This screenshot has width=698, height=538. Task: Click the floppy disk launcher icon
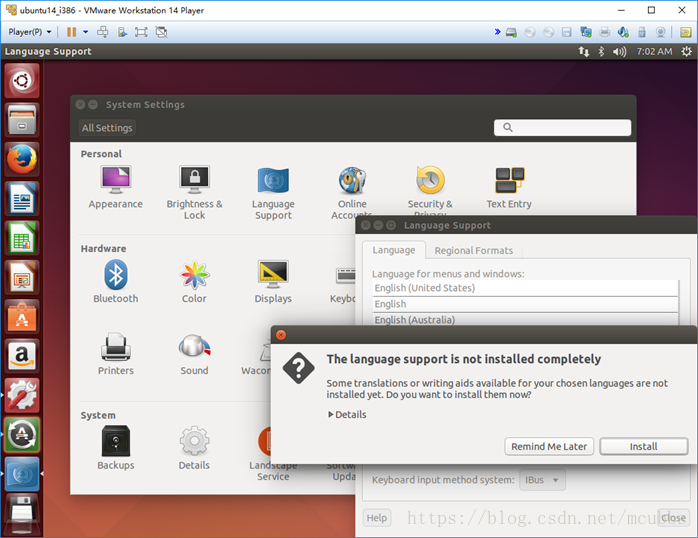22,514
